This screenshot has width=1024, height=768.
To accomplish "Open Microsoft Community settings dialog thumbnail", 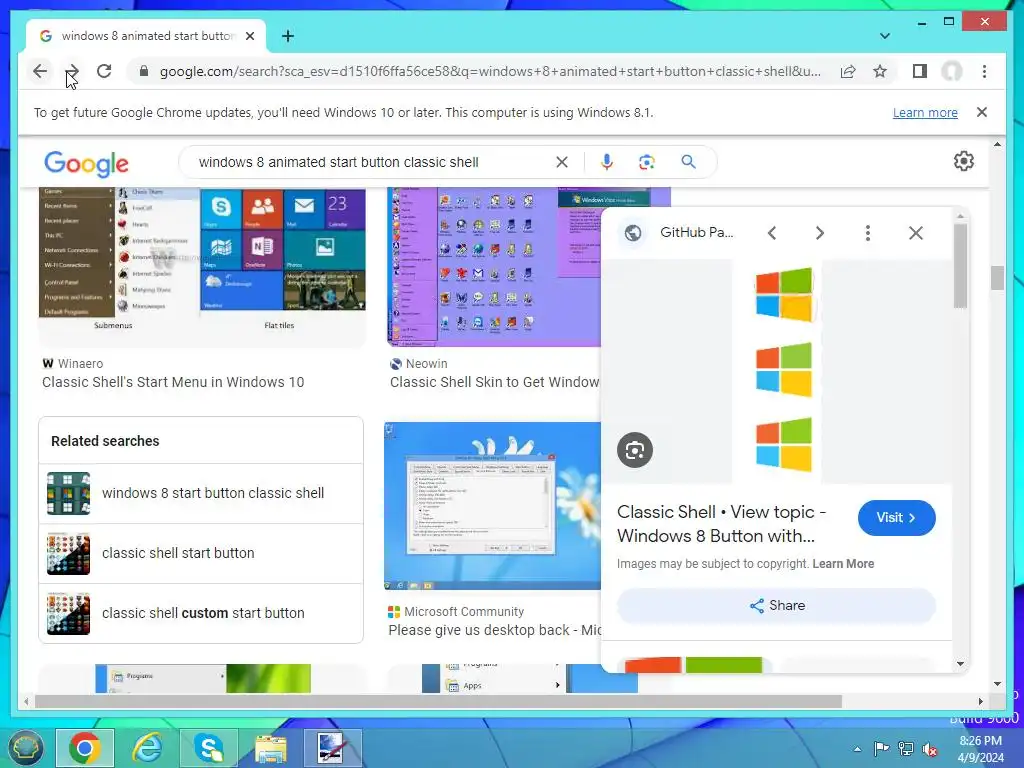I will [x=492, y=506].
